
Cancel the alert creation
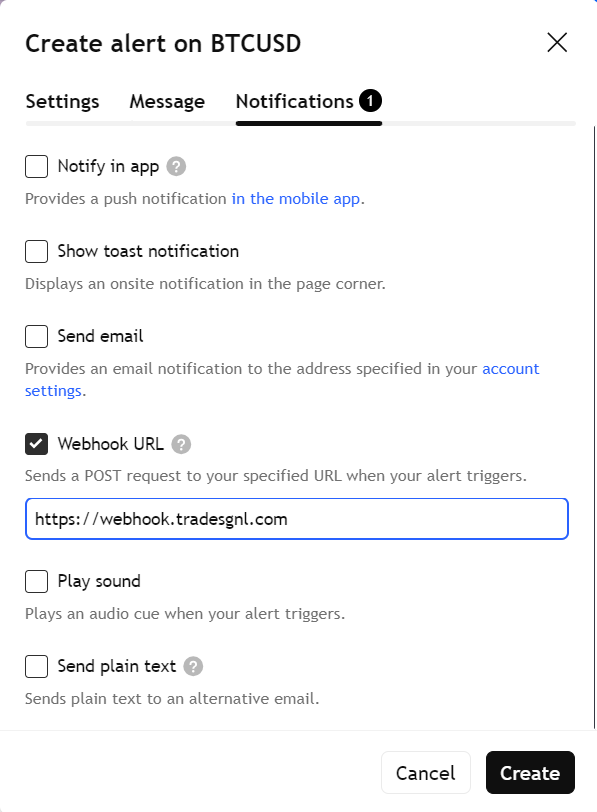(x=425, y=772)
